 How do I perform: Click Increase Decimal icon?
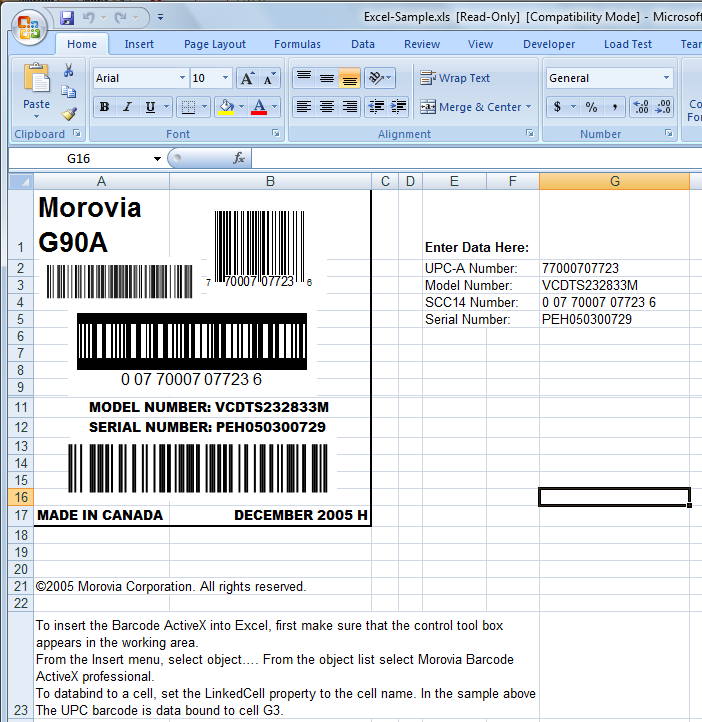click(641, 107)
